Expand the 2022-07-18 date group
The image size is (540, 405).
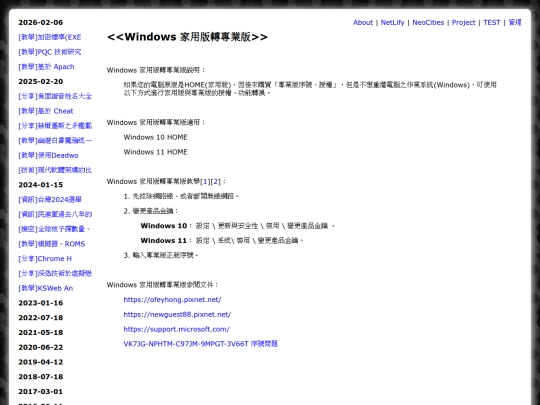click(x=41, y=318)
